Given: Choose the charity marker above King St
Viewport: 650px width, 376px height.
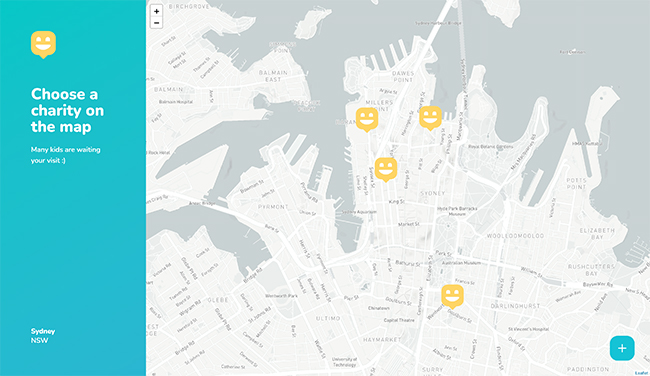Looking at the screenshot, I should coord(386,169).
